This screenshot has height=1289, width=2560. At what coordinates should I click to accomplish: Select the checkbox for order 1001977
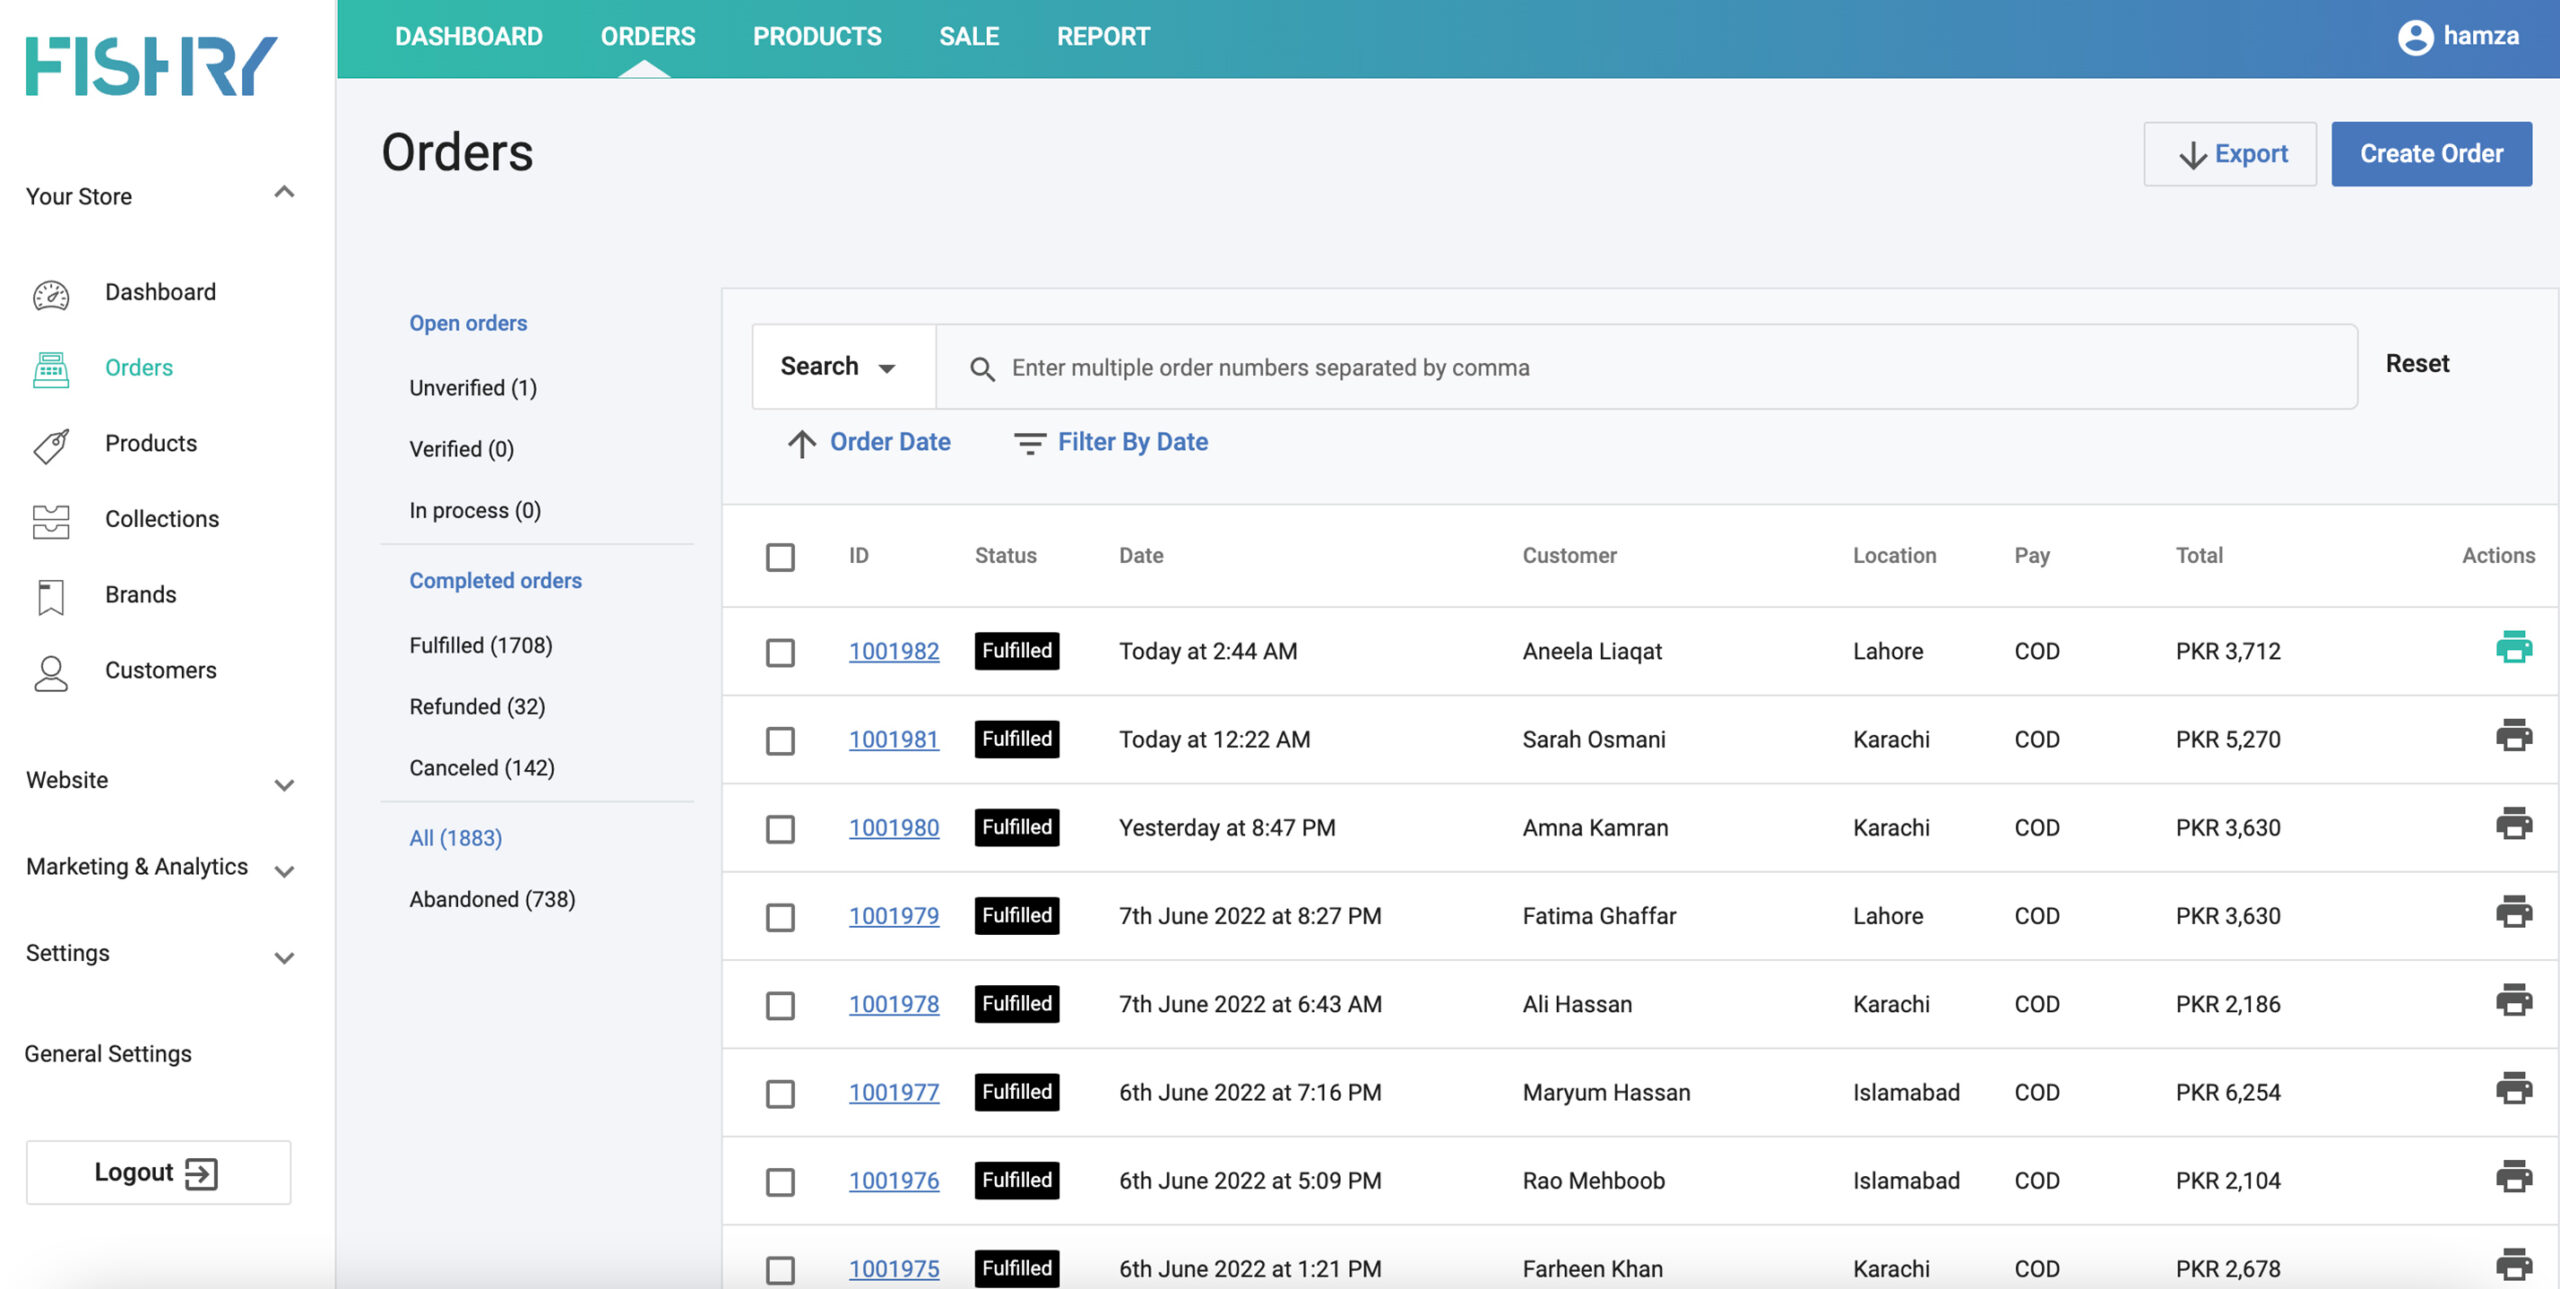click(780, 1094)
